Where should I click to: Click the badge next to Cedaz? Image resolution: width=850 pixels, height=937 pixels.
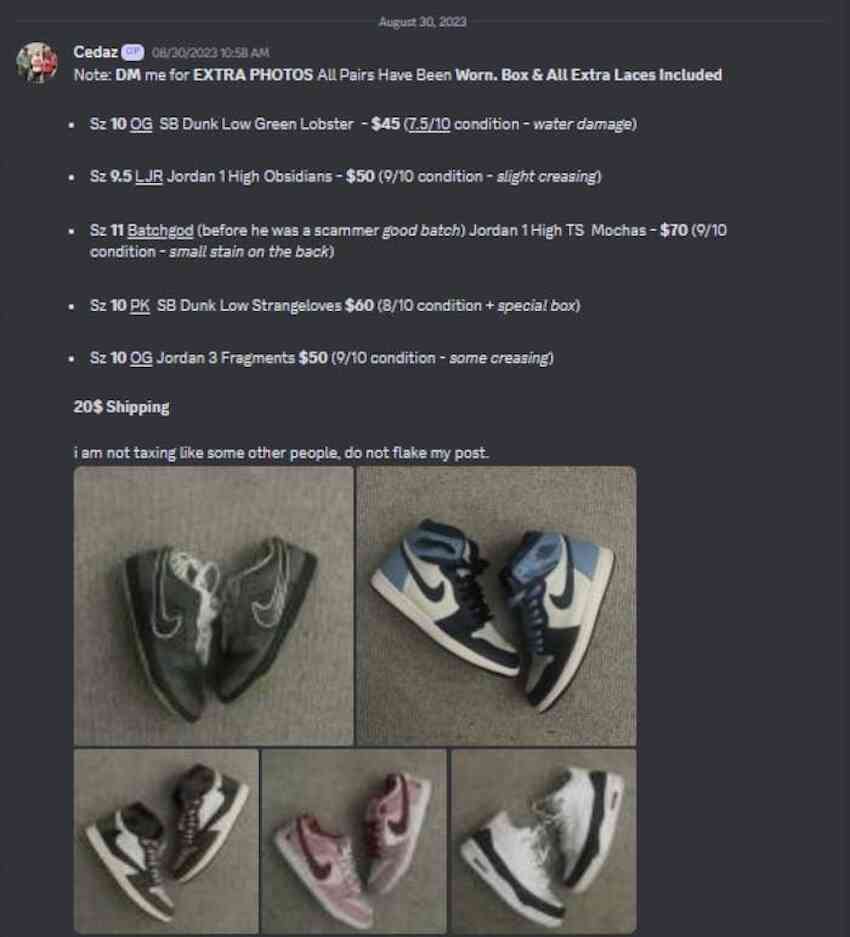(x=132, y=53)
